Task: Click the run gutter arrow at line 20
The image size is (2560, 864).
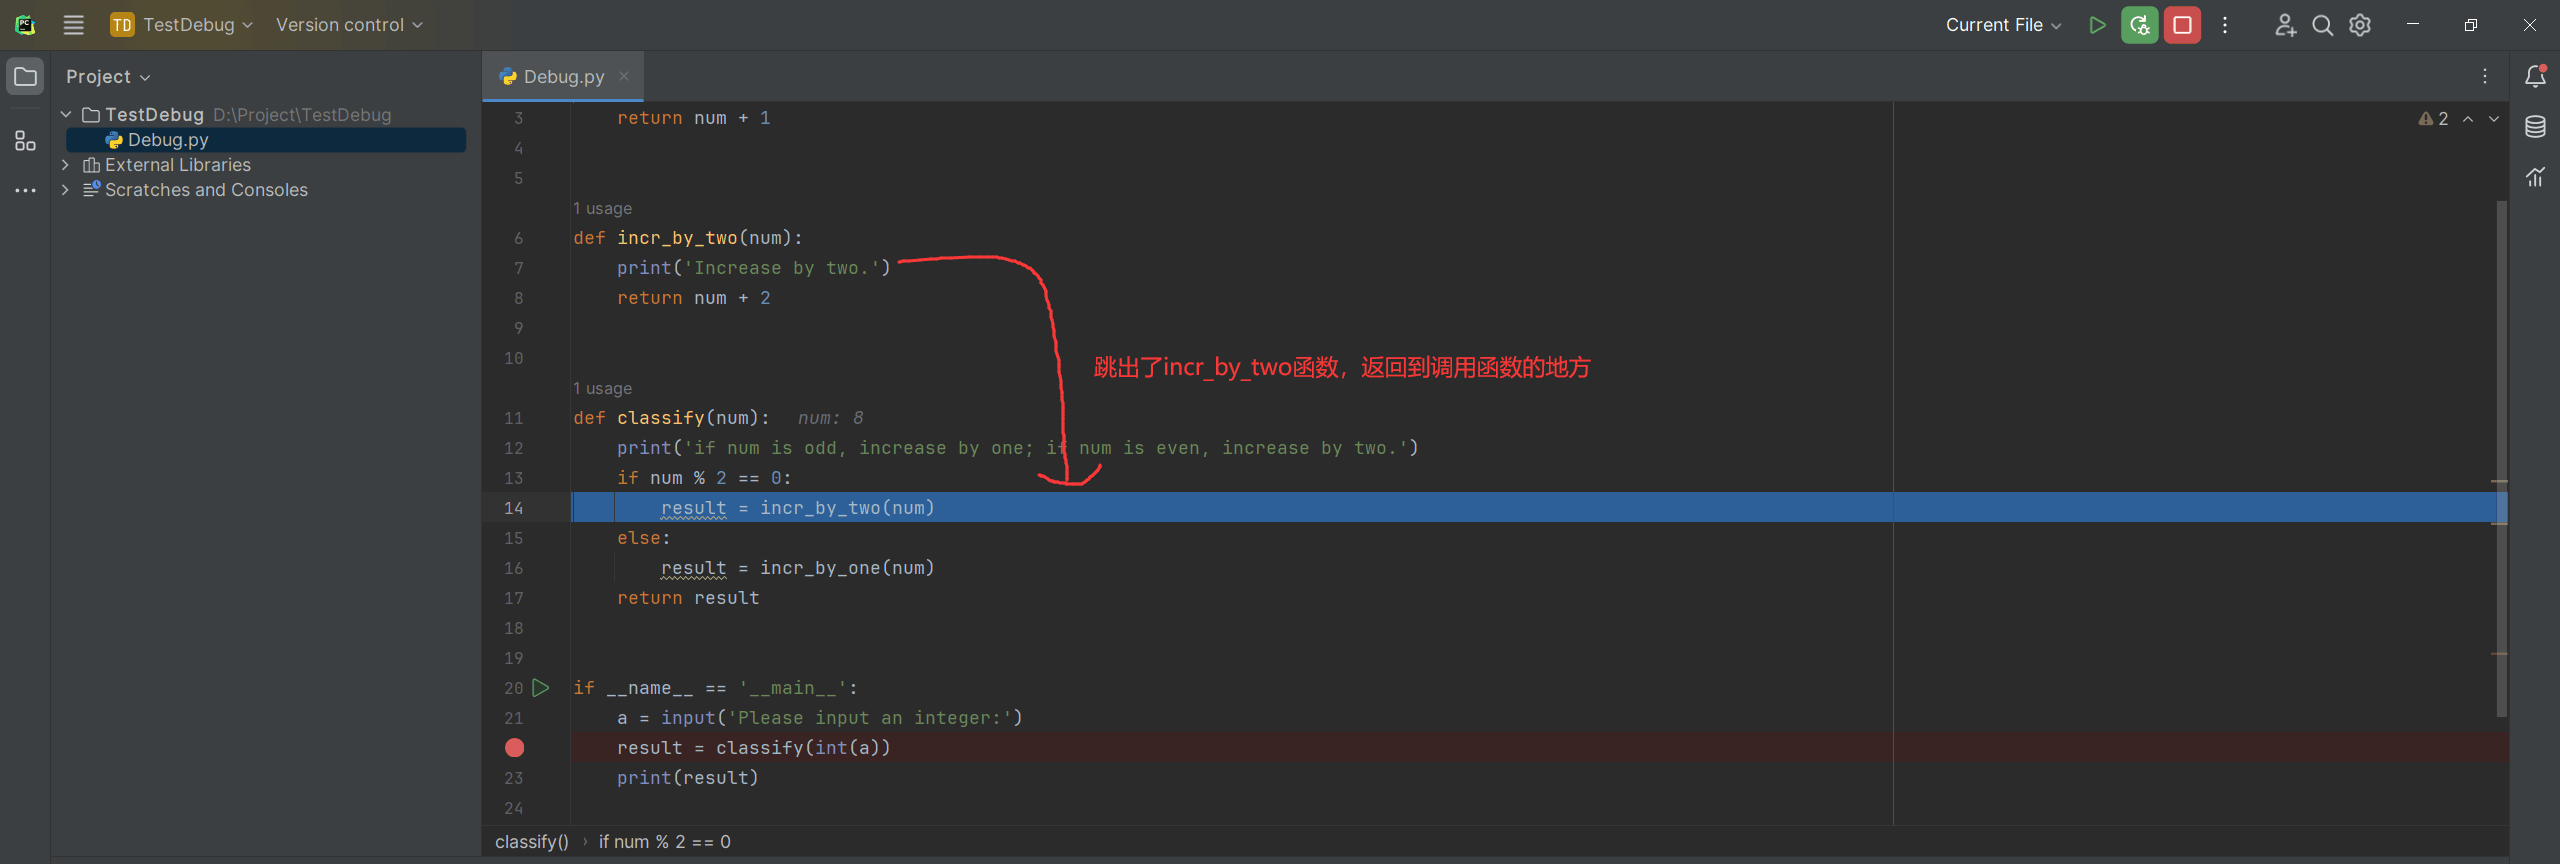Action: tap(541, 688)
